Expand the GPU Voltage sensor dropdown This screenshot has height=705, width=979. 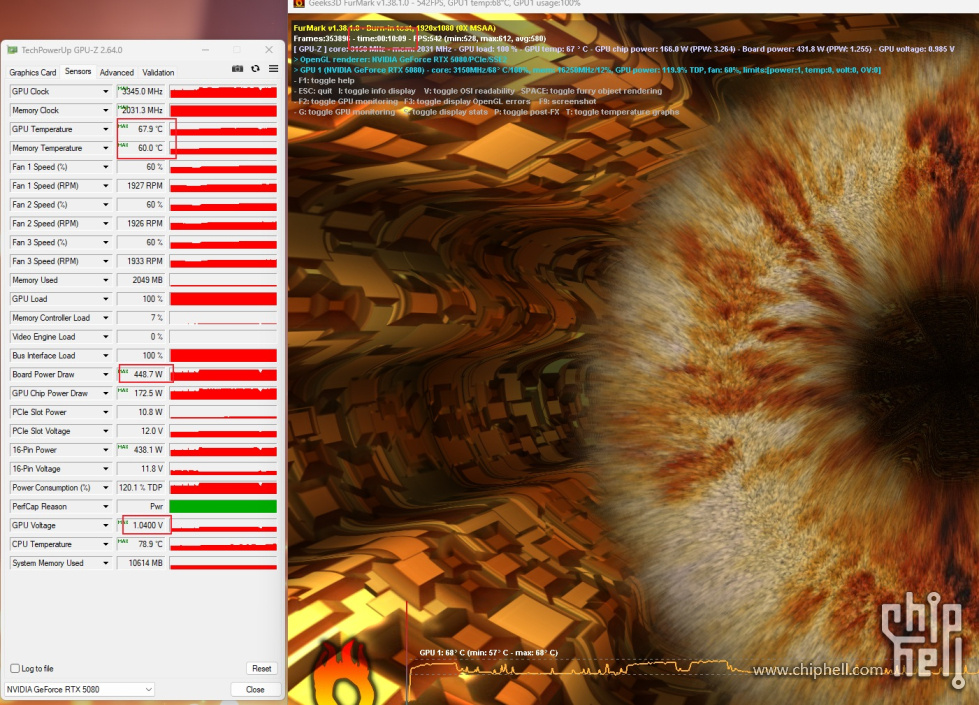(x=106, y=525)
